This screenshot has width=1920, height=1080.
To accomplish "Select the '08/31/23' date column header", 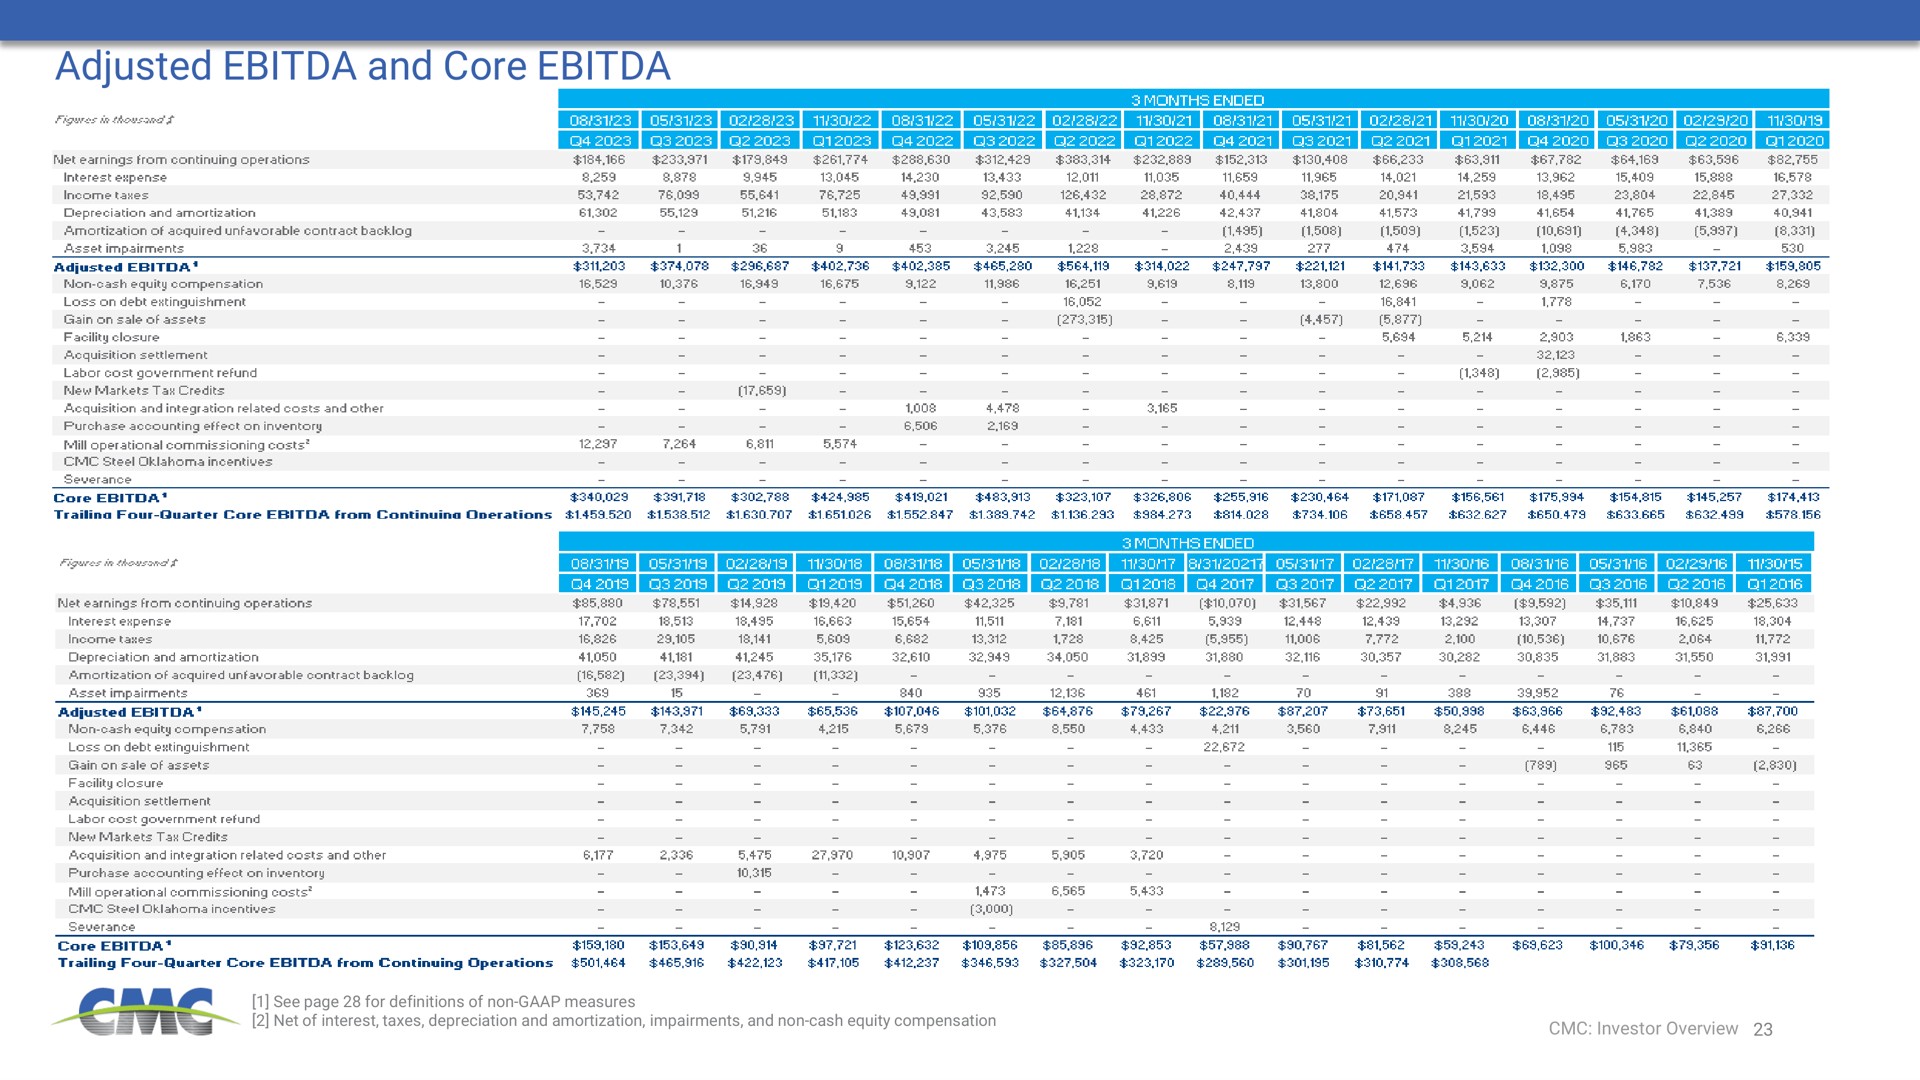I will 600,120.
